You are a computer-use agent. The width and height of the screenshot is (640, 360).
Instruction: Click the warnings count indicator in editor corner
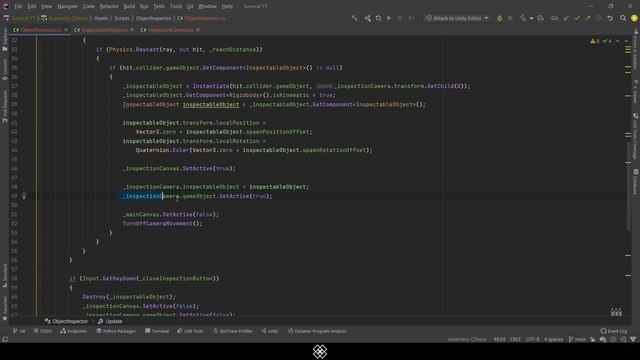tap(595, 41)
